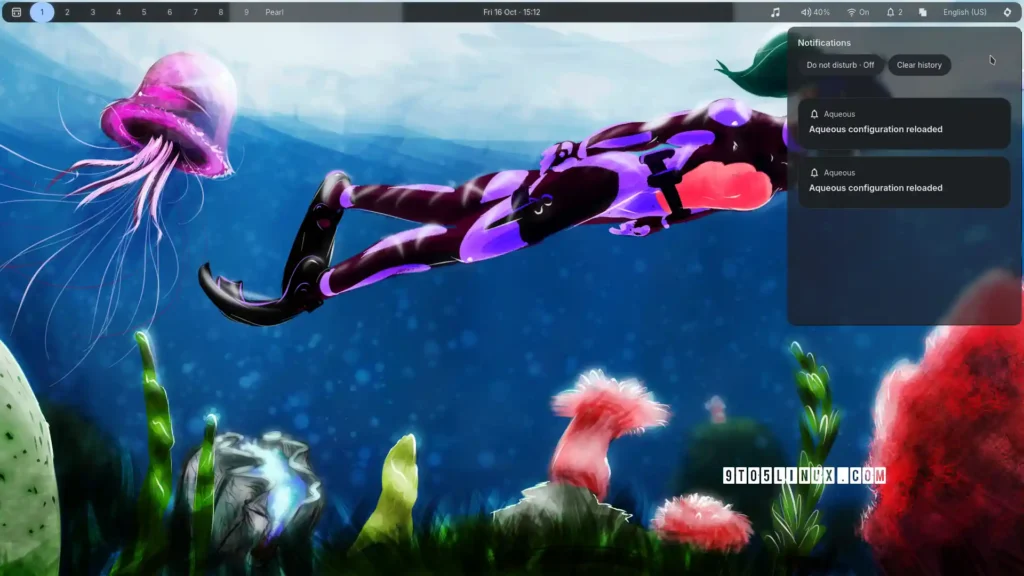The width and height of the screenshot is (1024, 576).
Task: Jump to workspace 7
Action: pos(195,12)
